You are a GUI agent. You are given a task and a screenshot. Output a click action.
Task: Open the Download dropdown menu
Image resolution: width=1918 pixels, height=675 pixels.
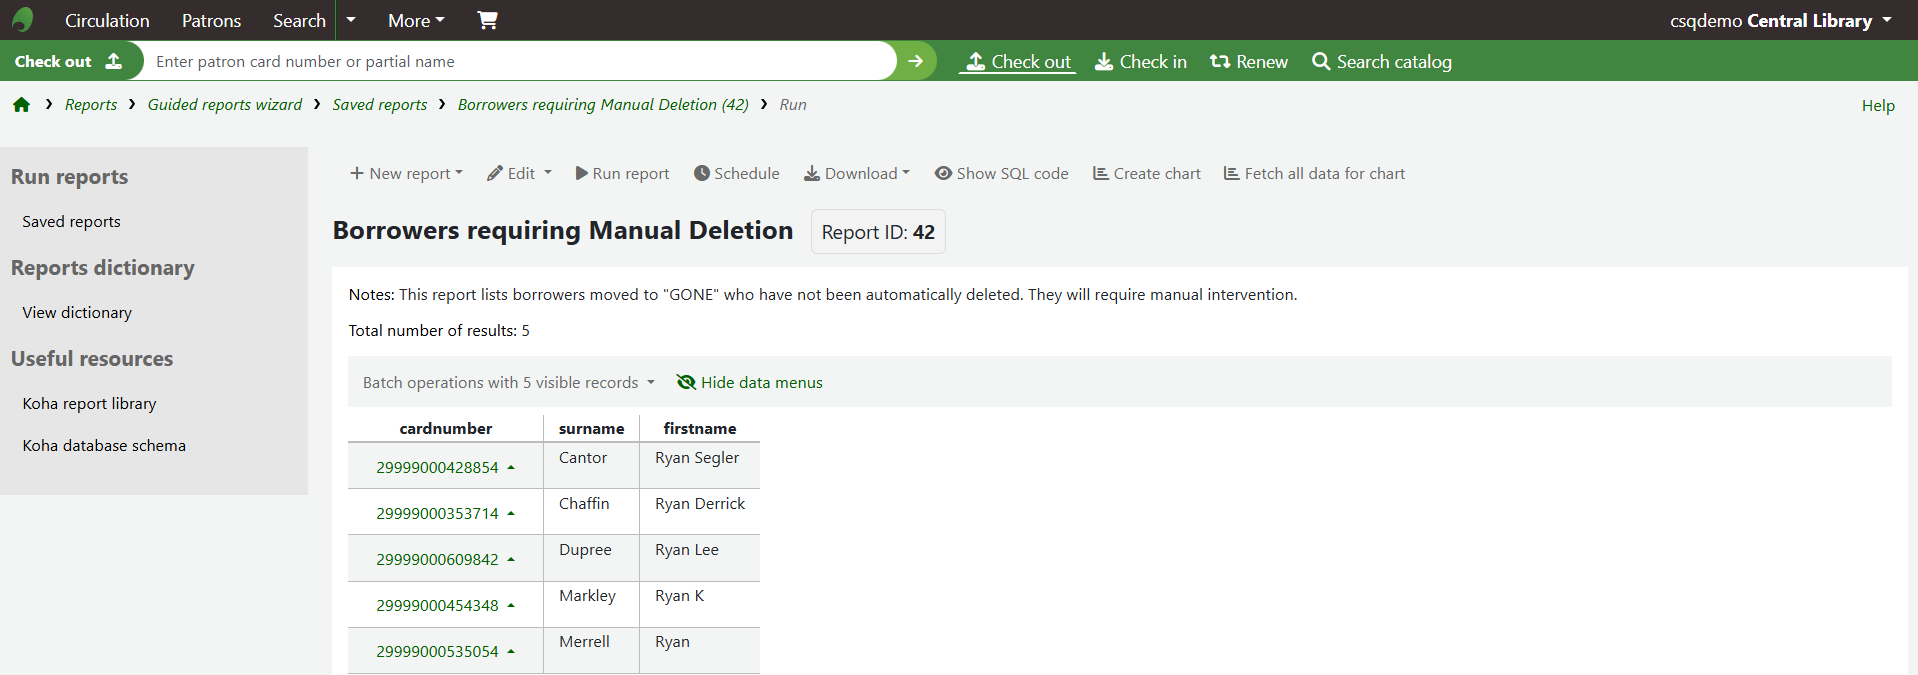pyautogui.click(x=857, y=174)
